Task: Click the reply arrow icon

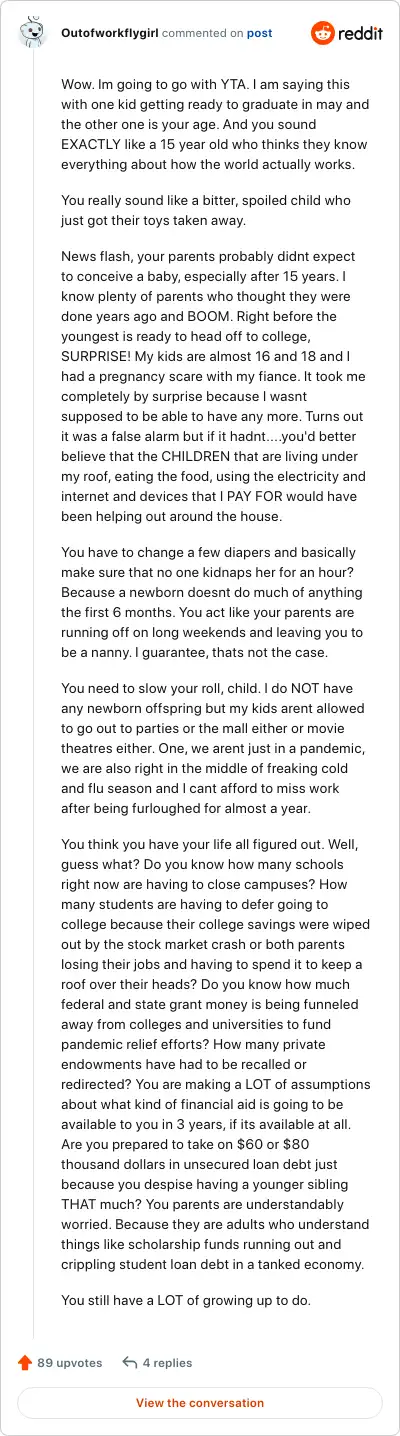Action: 129,1362
